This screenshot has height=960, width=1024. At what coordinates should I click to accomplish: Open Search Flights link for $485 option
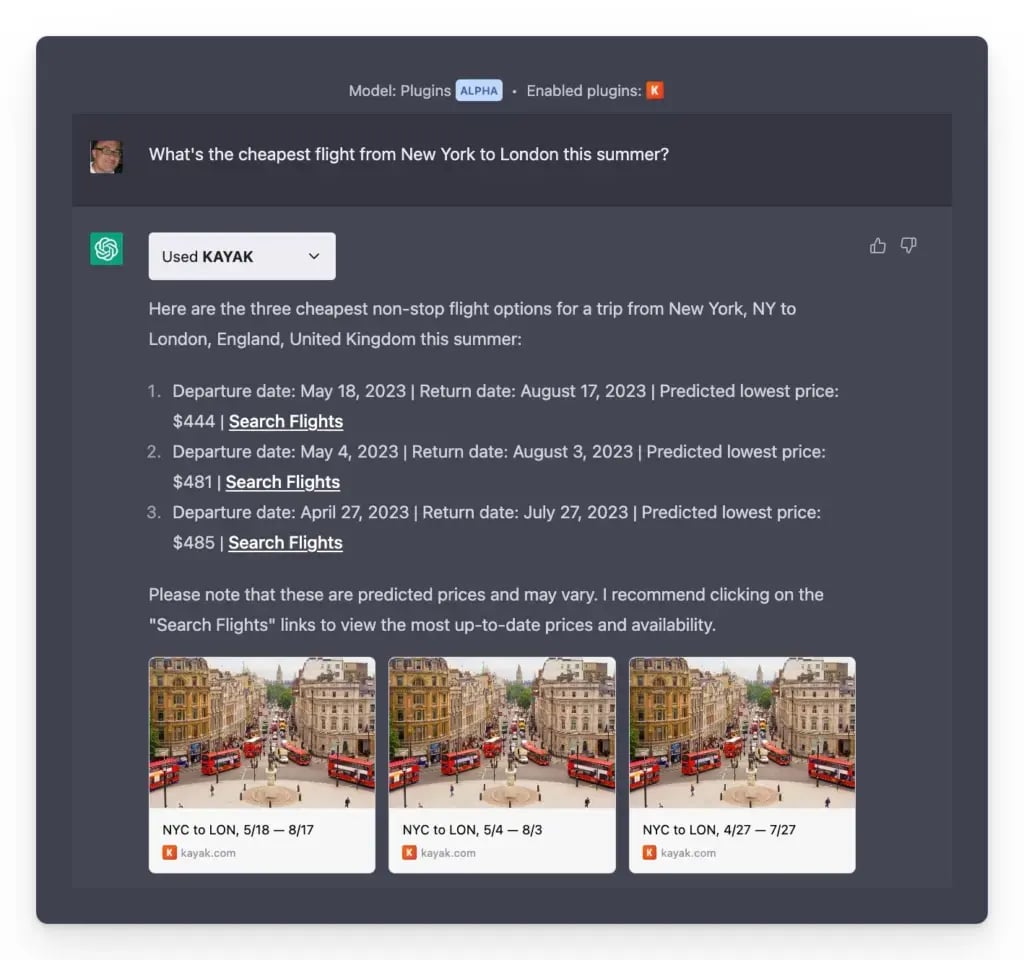(x=285, y=543)
